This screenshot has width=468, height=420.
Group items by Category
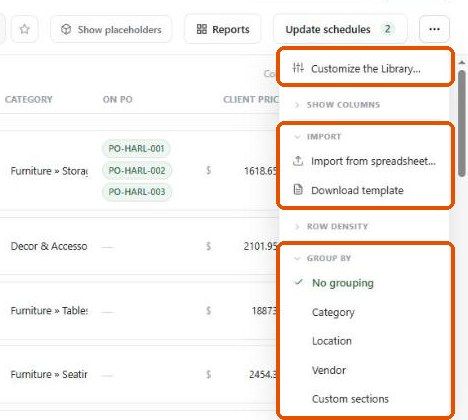(333, 312)
